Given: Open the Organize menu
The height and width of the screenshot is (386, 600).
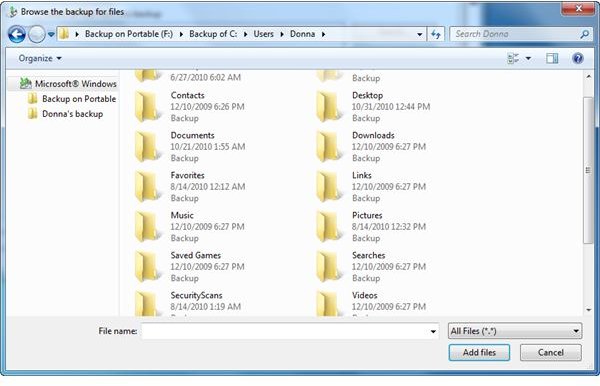Looking at the screenshot, I should tap(40, 59).
